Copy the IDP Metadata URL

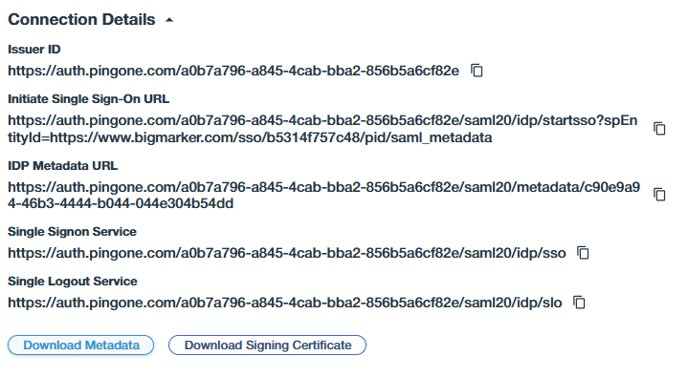pyautogui.click(x=659, y=194)
